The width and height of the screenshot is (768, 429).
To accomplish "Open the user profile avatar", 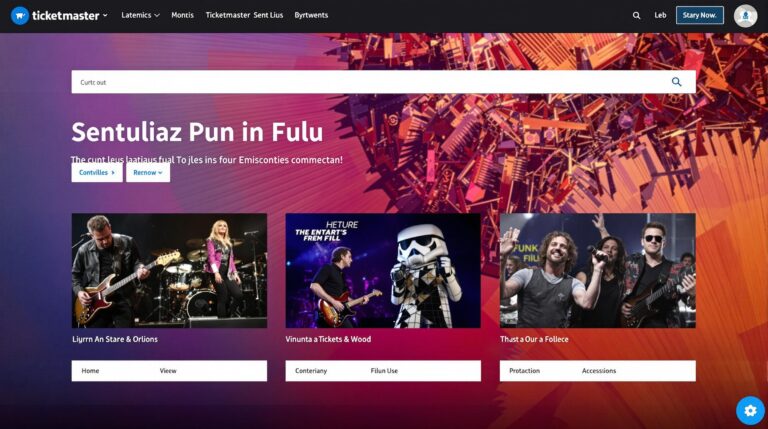I will tap(745, 16).
